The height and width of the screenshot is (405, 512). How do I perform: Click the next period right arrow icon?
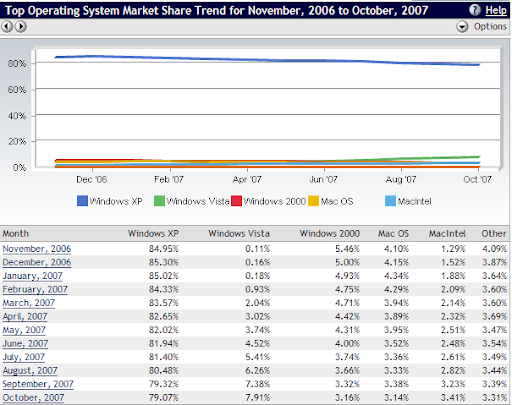(x=21, y=26)
